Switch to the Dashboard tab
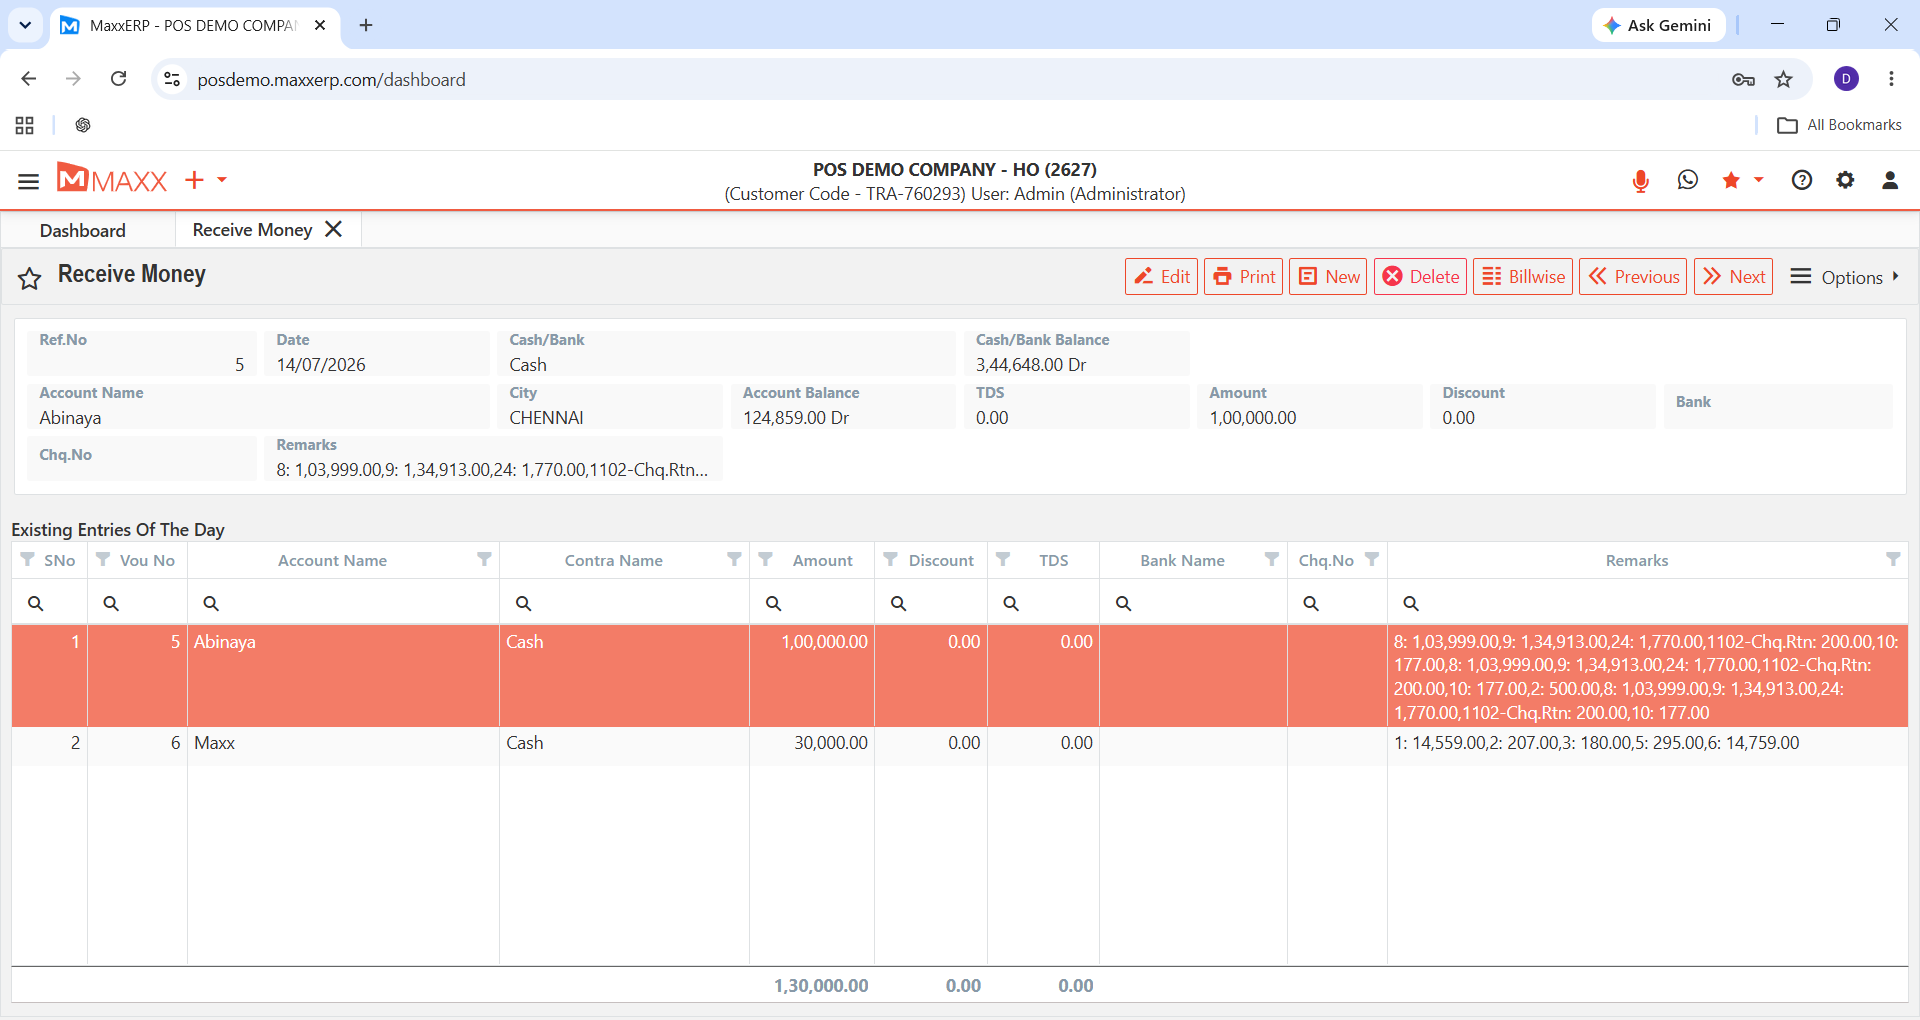Image resolution: width=1920 pixels, height=1020 pixels. tap(83, 230)
